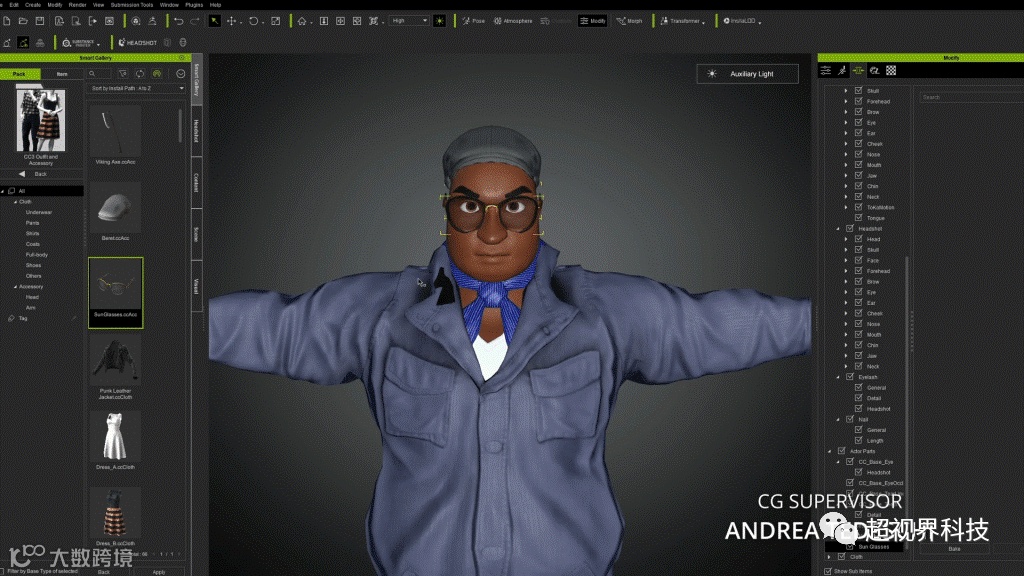1024x576 pixels.
Task: Click Back under the CC3 Outfit pack
Action: (40, 174)
